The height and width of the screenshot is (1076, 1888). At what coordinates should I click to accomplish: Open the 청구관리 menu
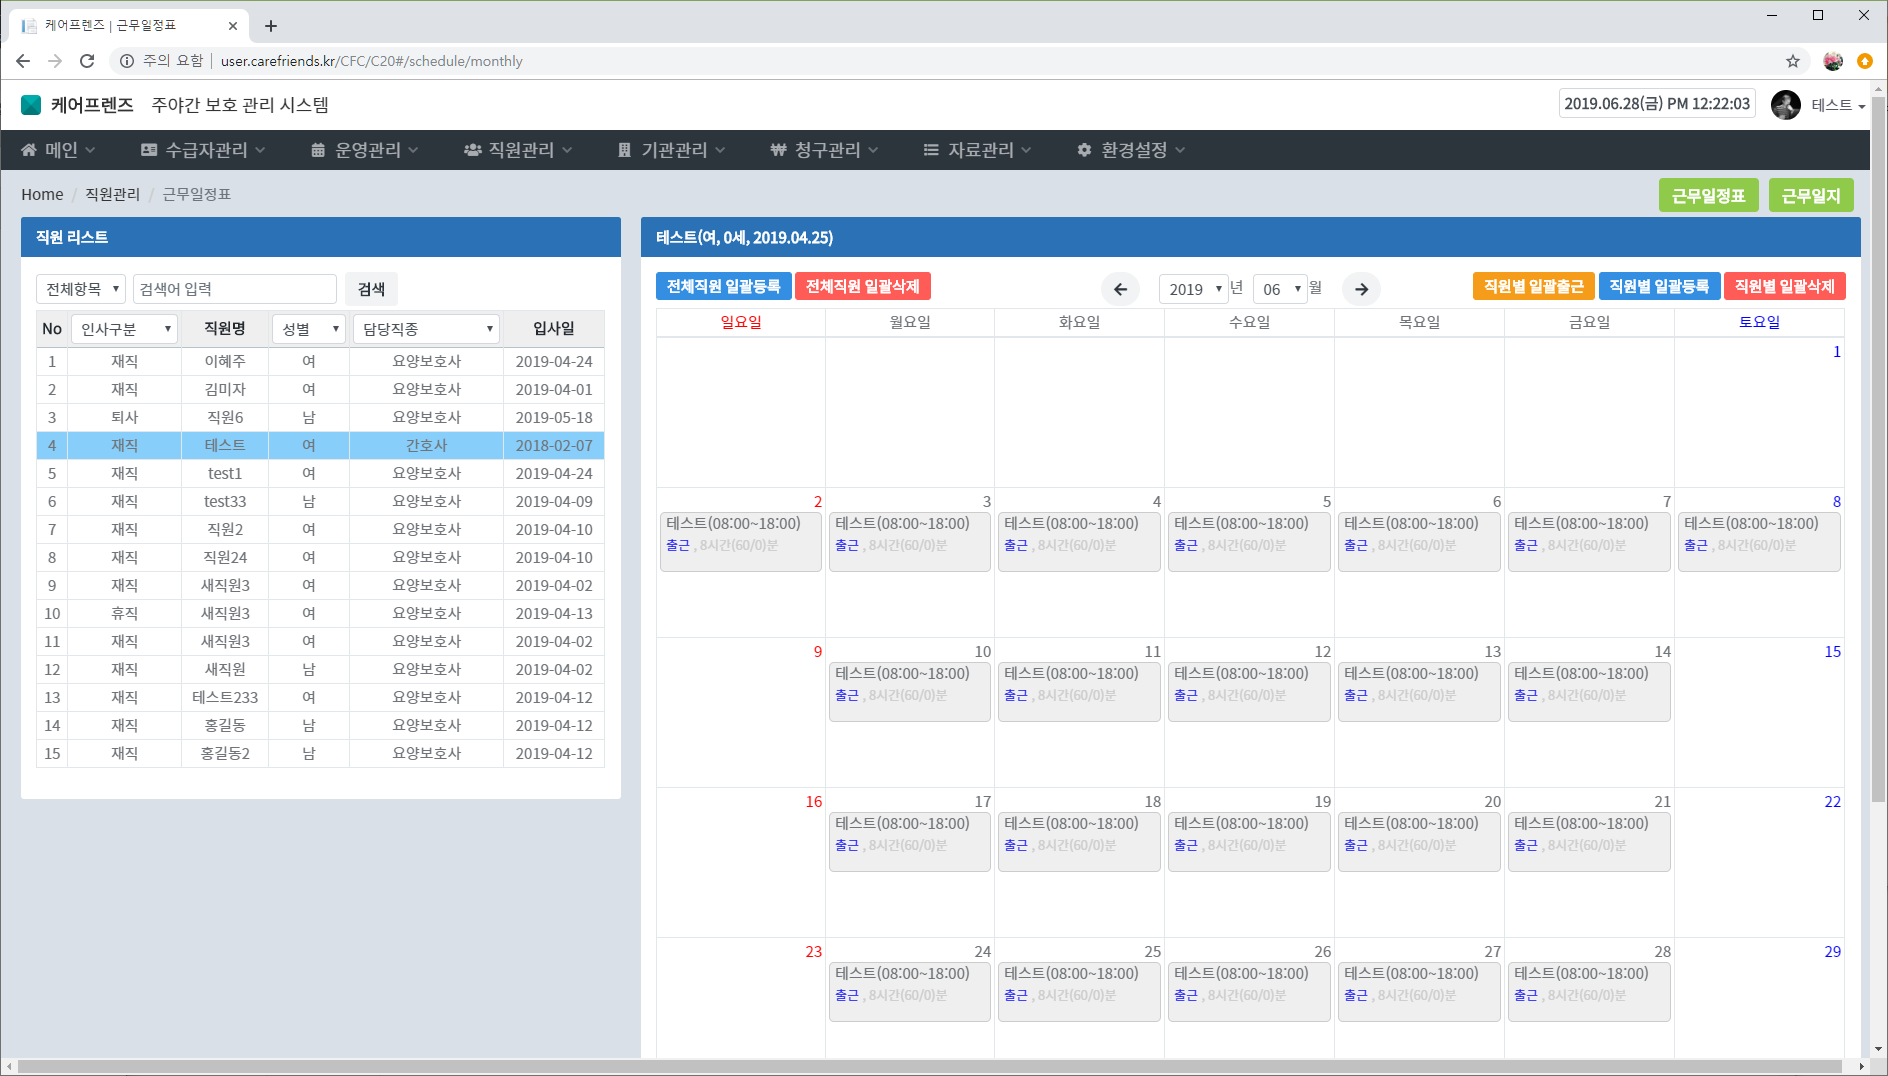click(824, 150)
